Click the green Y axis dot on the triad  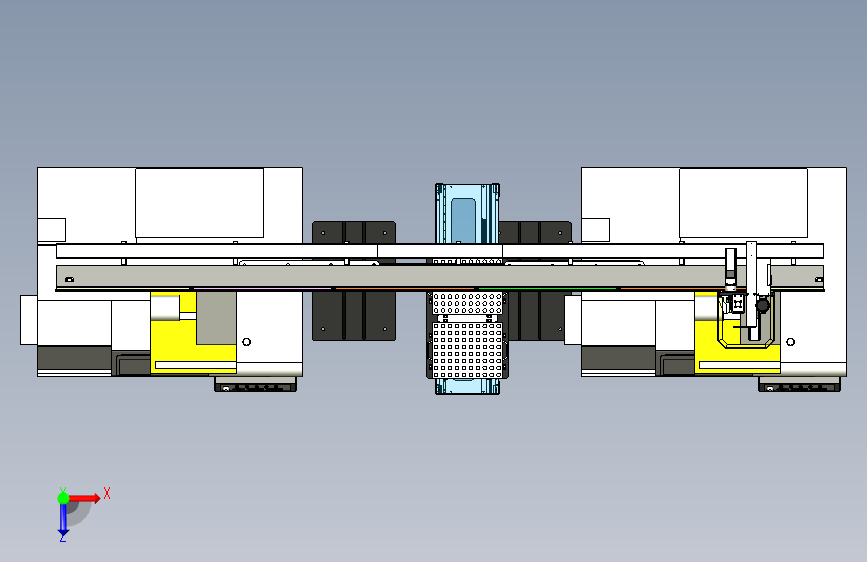coord(63,498)
